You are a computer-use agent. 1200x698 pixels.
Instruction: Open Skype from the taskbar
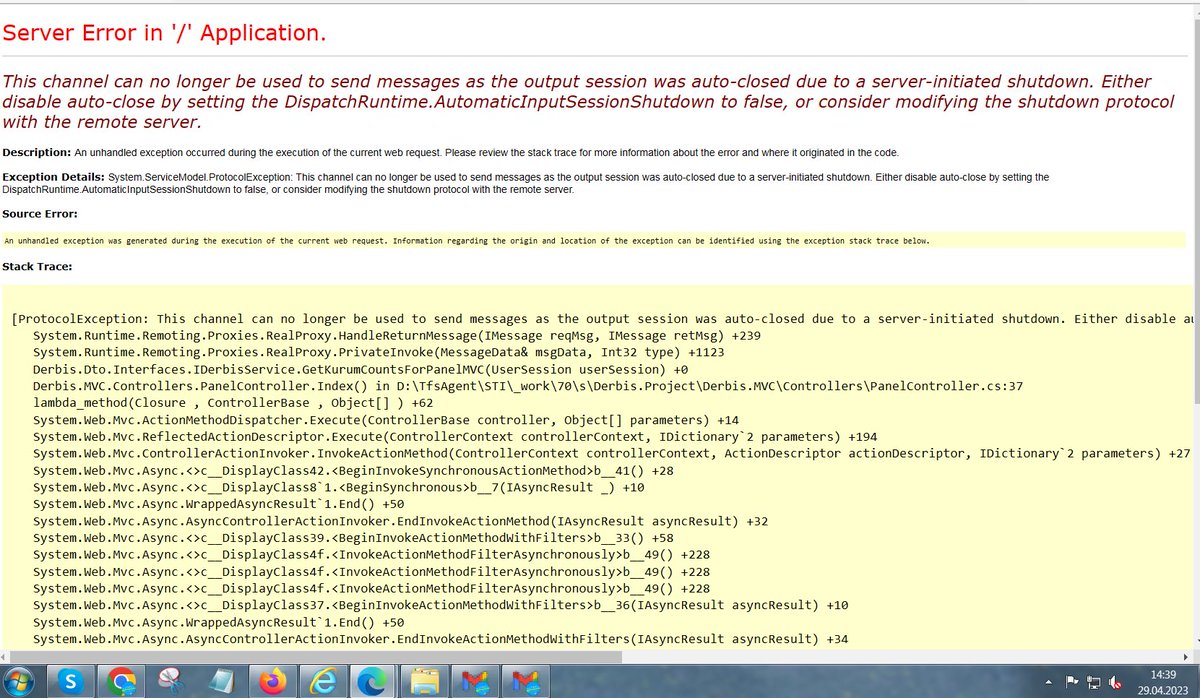tap(70, 682)
